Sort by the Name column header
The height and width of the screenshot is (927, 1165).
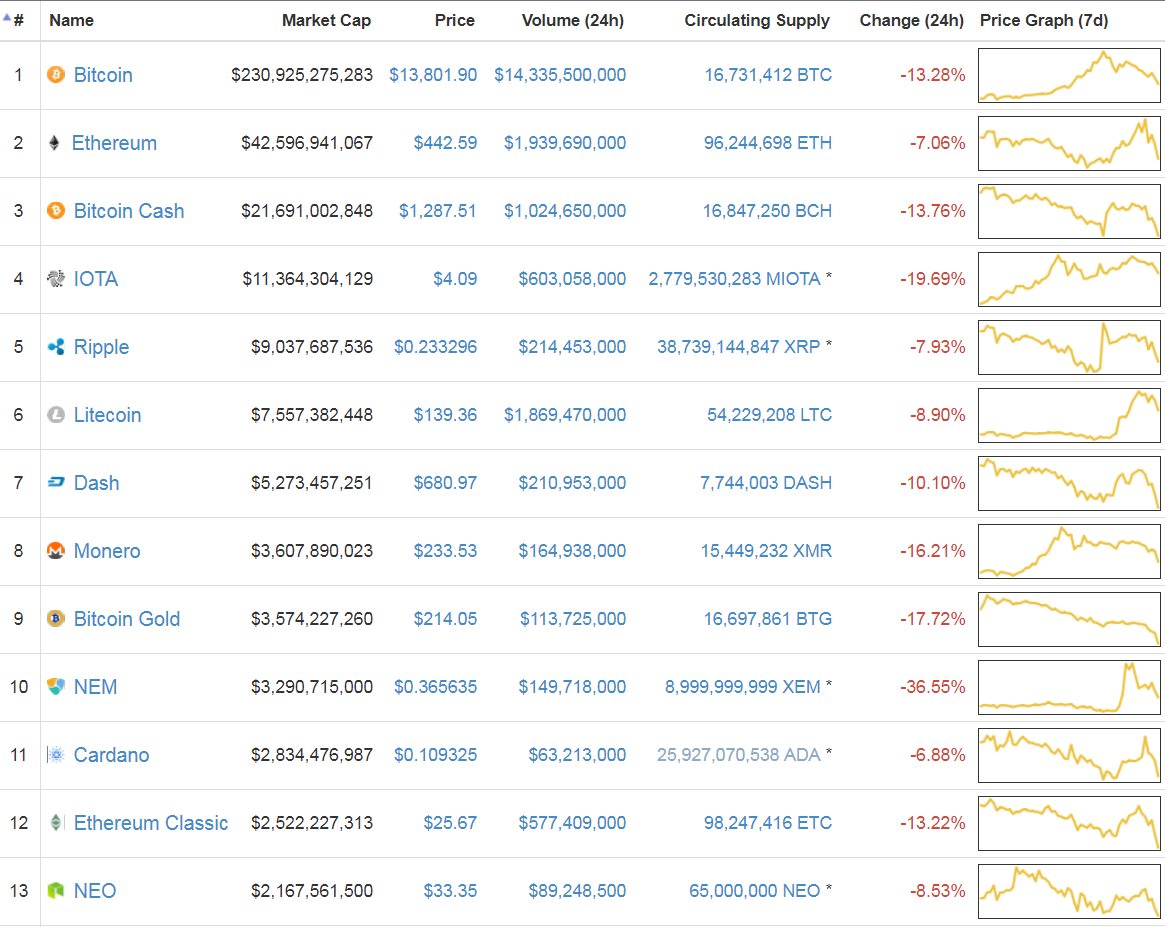click(x=71, y=20)
